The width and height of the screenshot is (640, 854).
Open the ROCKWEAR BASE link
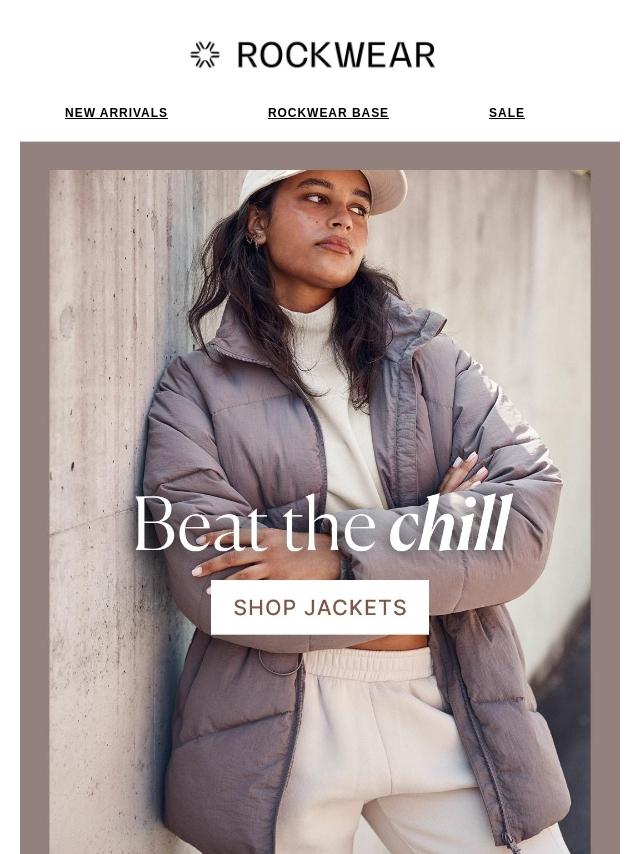[x=328, y=113]
